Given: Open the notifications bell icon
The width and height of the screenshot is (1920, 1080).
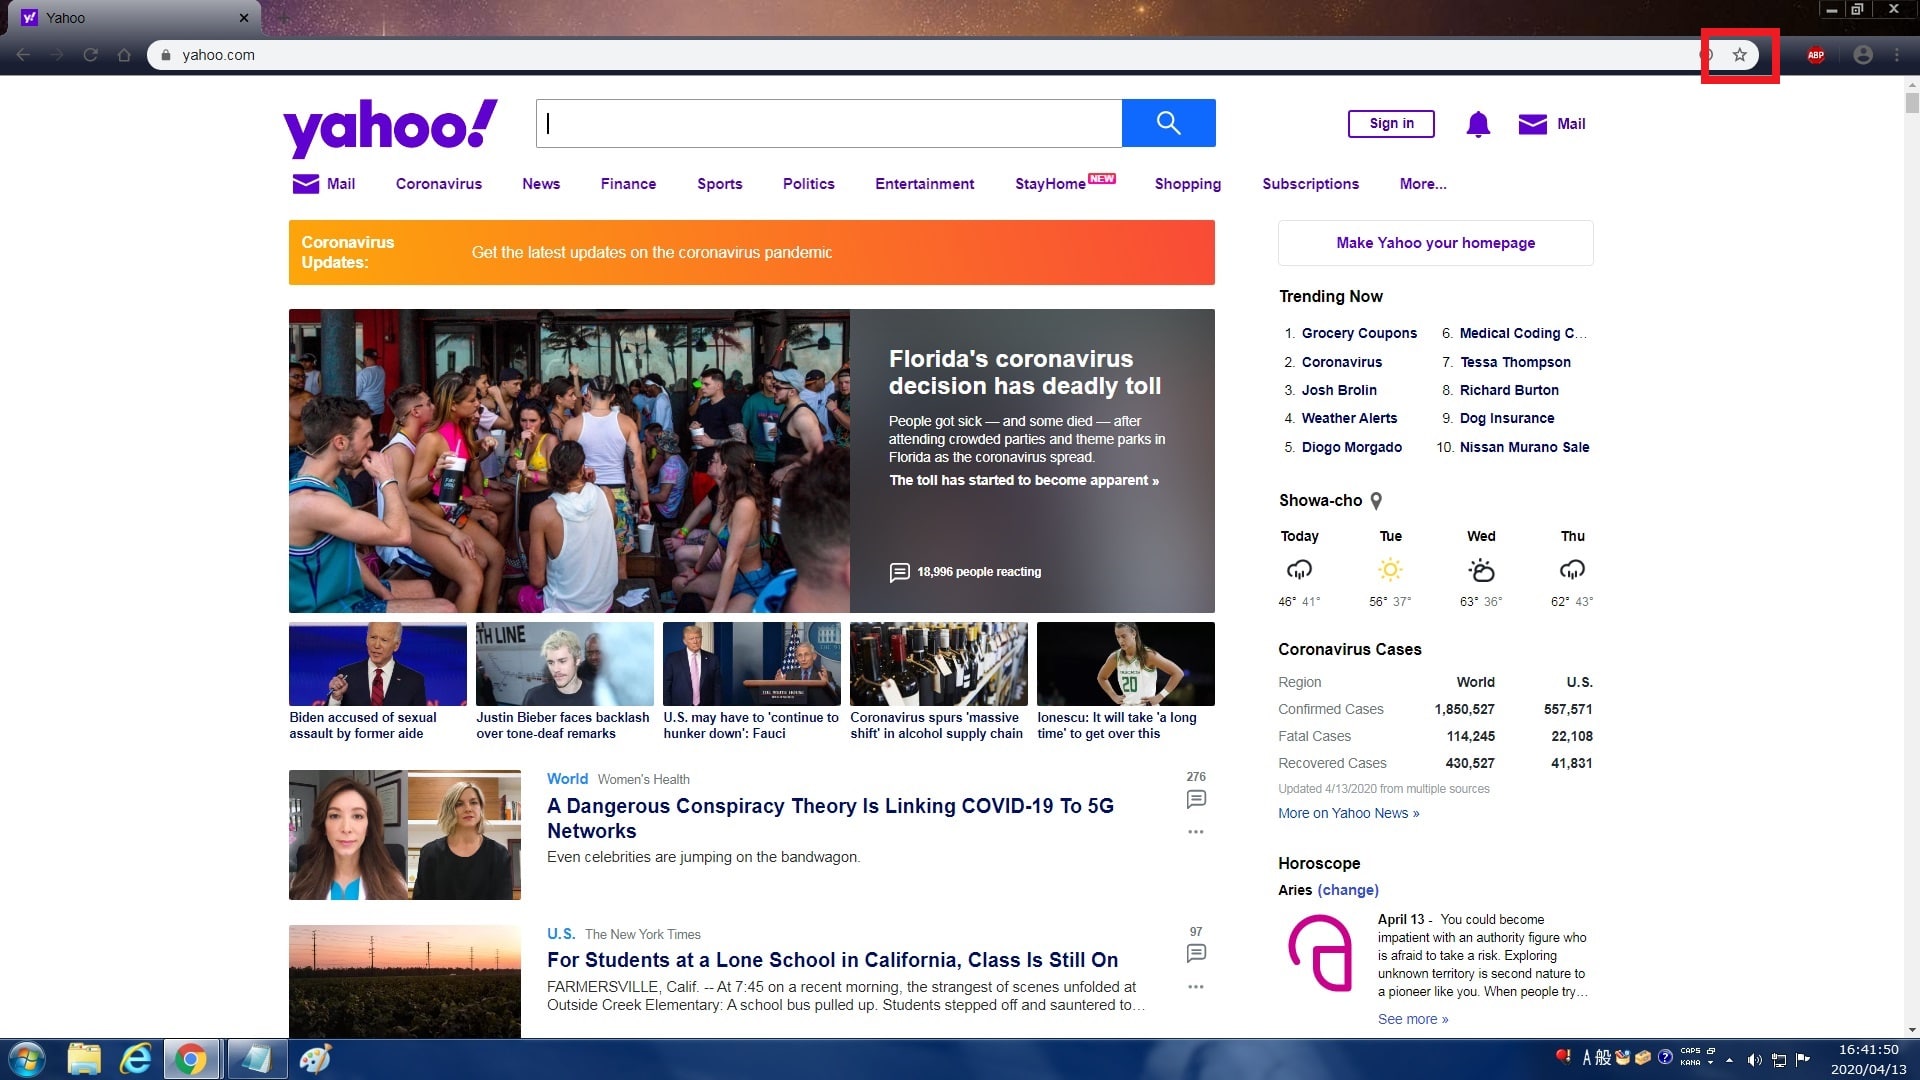Looking at the screenshot, I should tap(1478, 124).
